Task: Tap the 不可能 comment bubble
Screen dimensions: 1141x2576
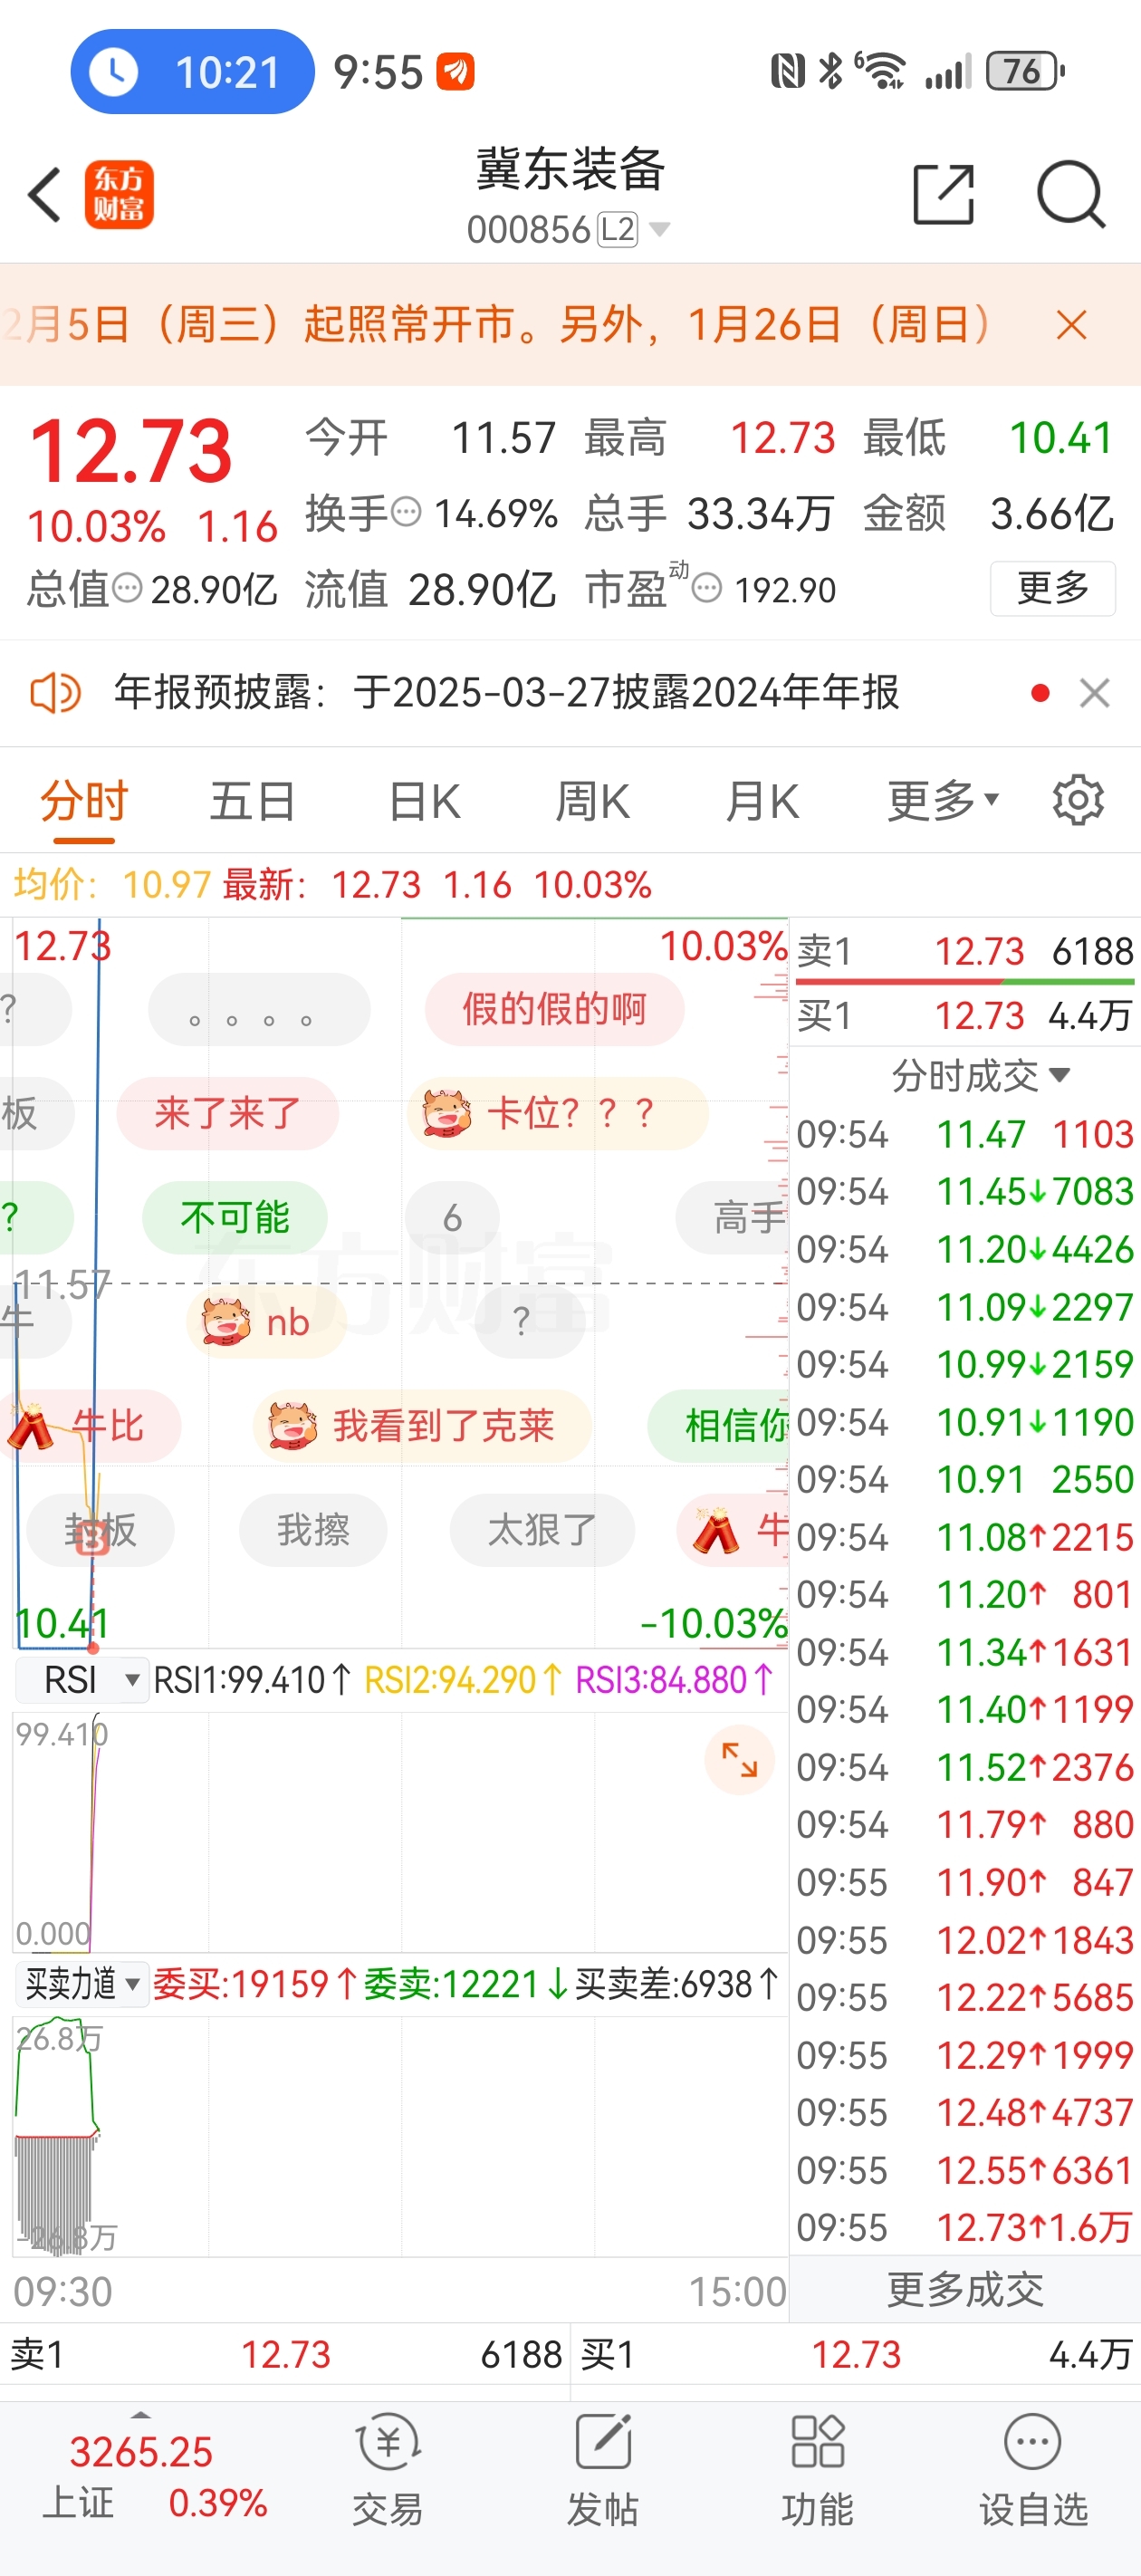Action: click(x=235, y=1218)
